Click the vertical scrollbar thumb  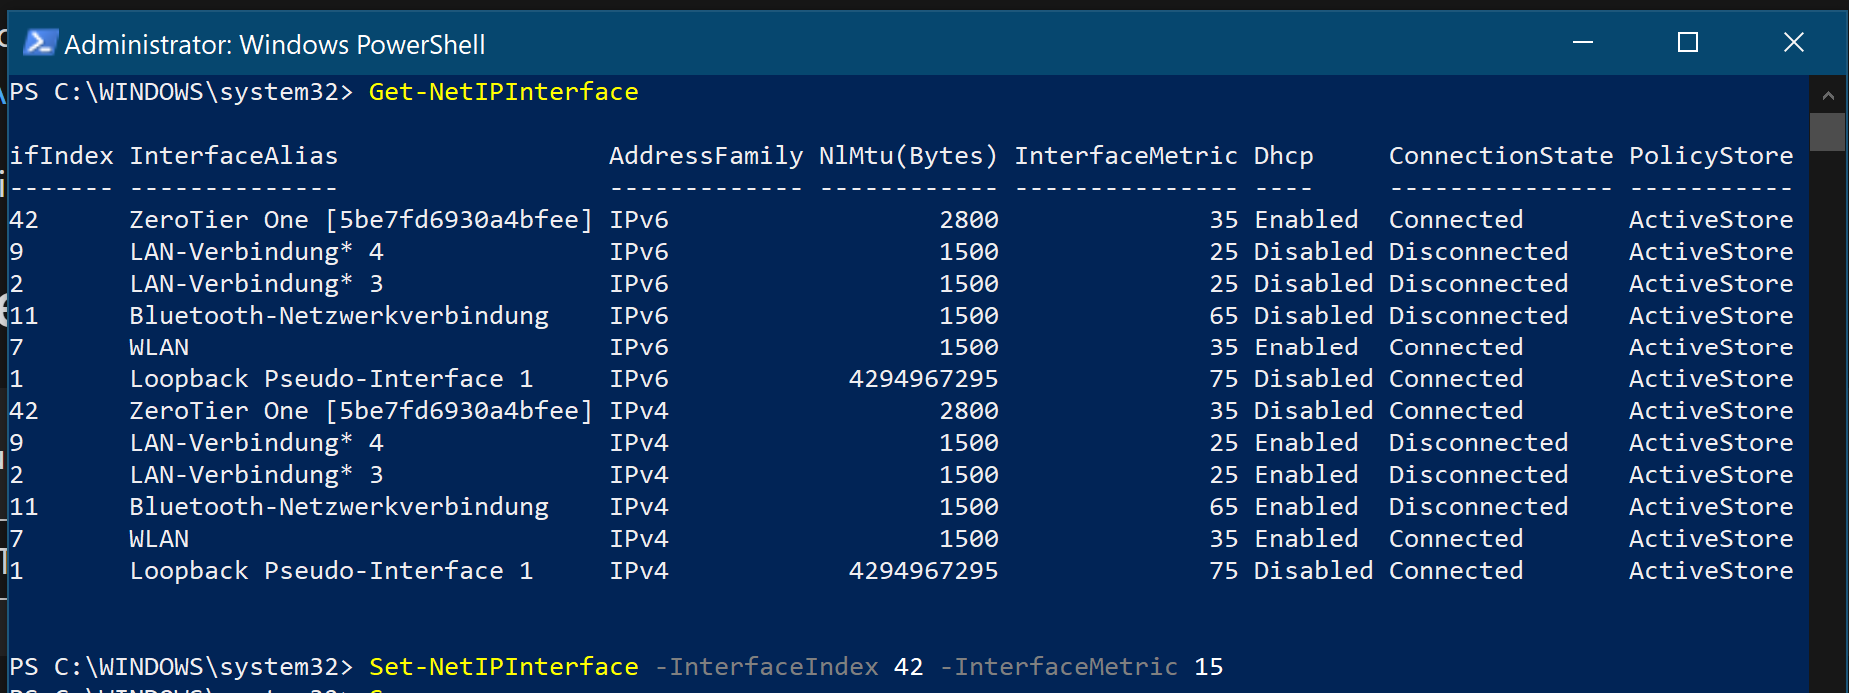coord(1828,132)
